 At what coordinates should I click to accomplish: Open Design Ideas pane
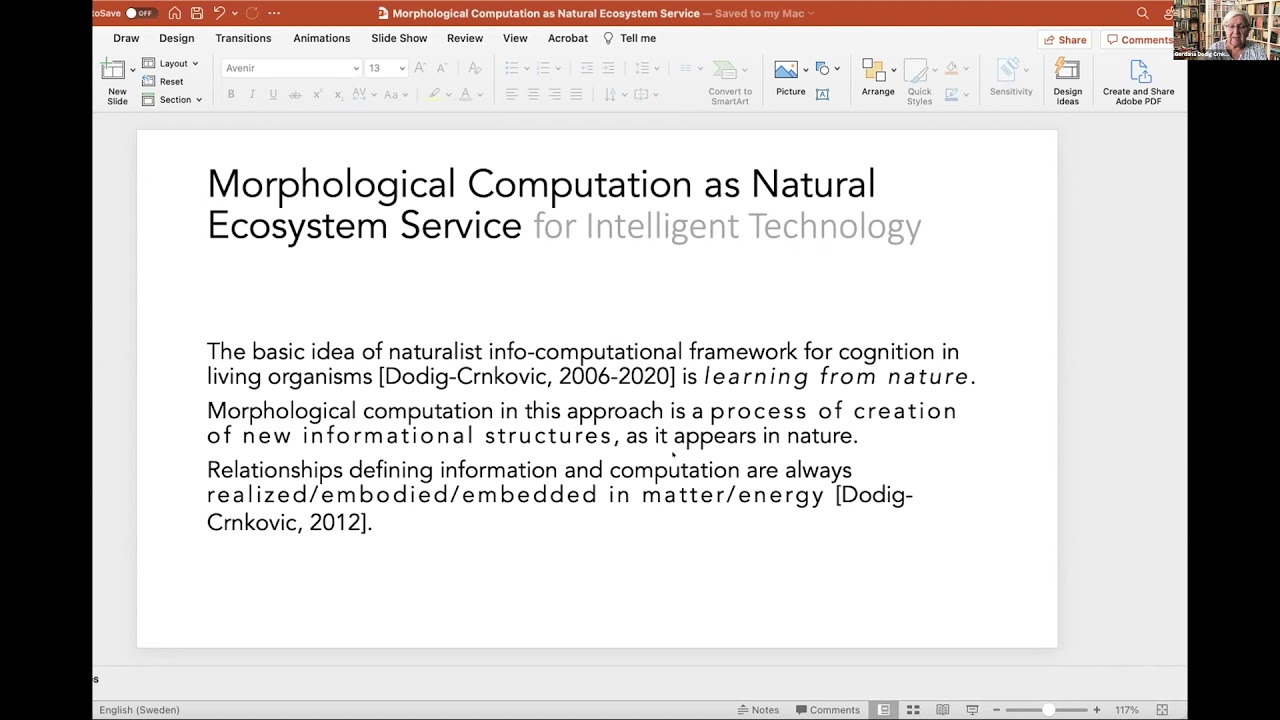[1067, 82]
